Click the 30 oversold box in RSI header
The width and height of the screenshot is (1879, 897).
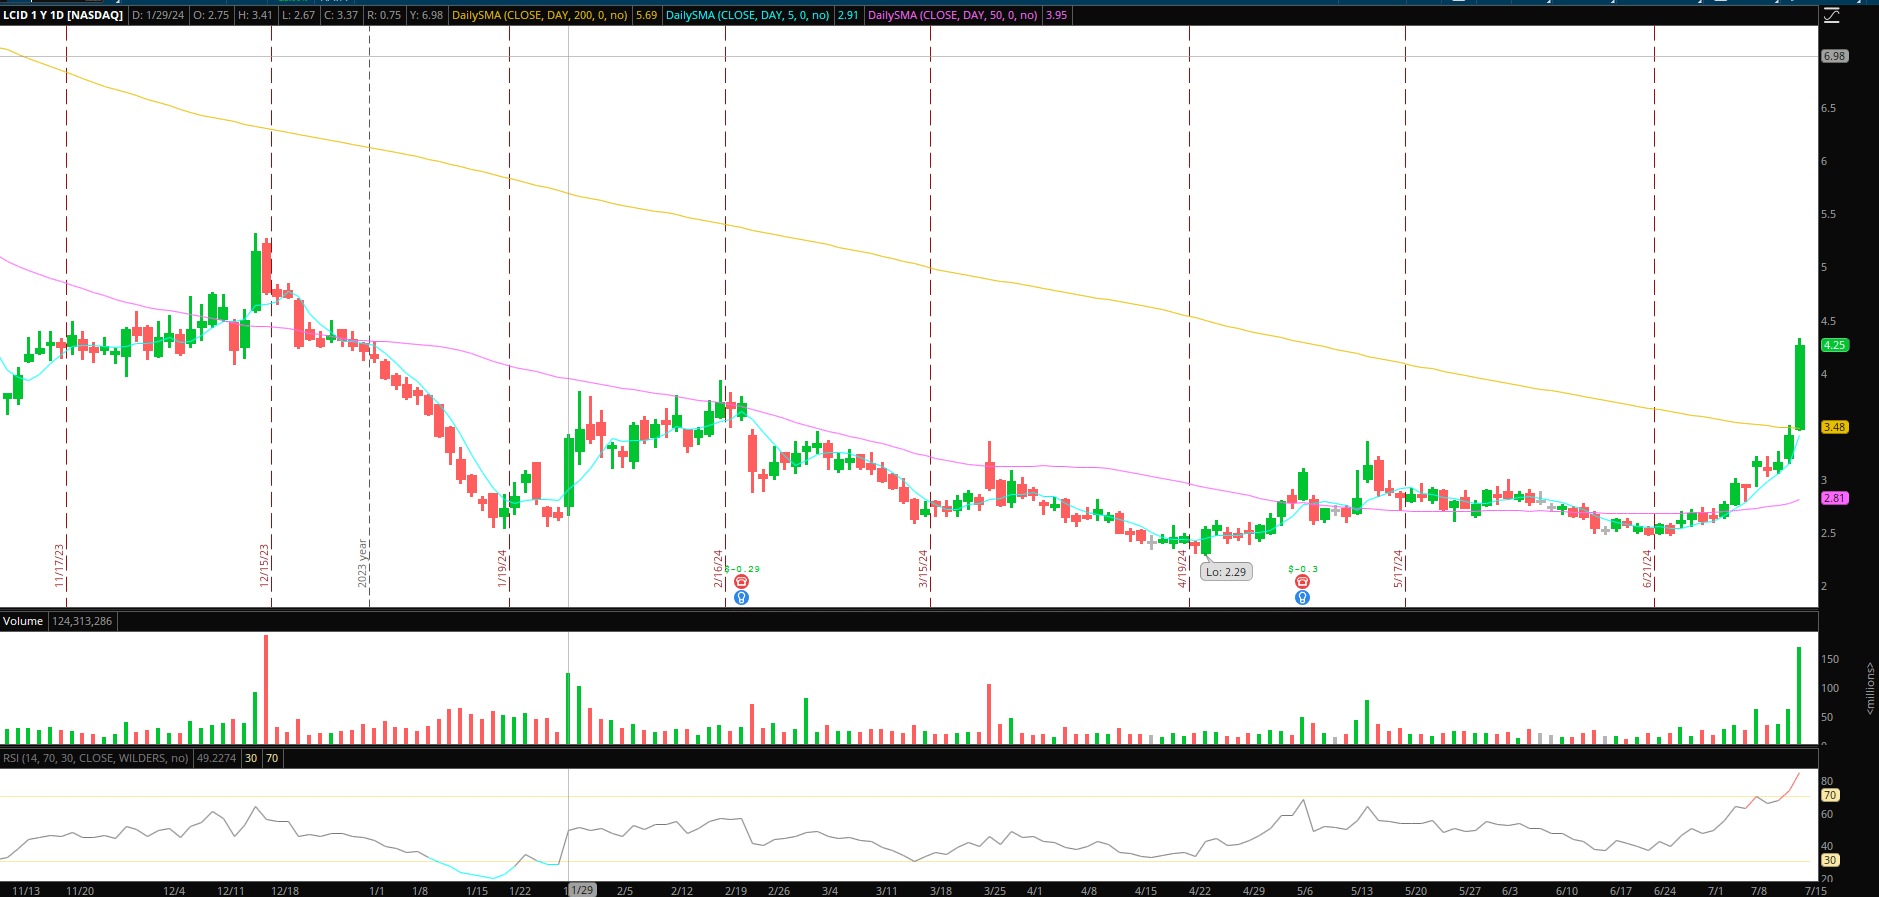(251, 758)
